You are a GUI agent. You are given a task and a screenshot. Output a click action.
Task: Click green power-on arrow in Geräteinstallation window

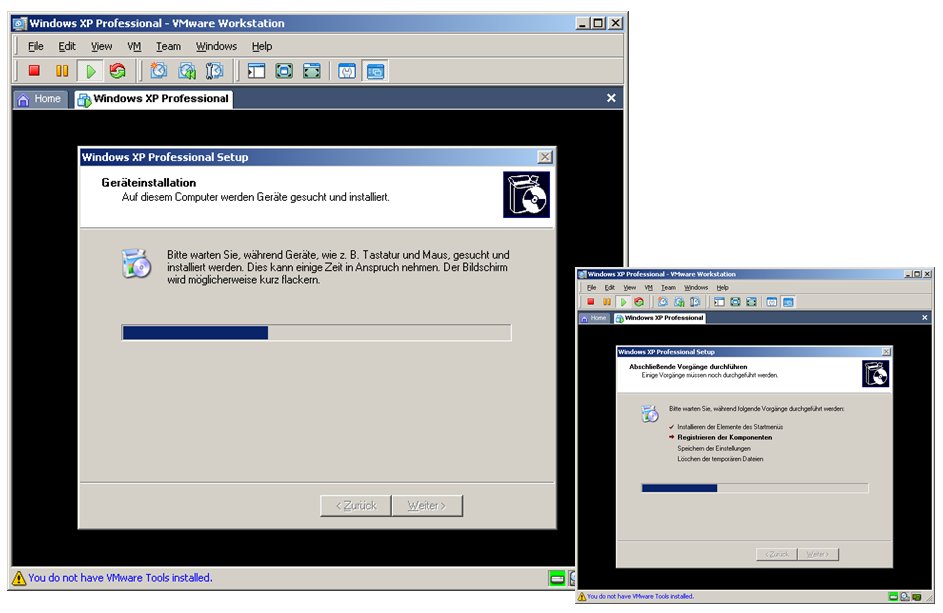pos(90,71)
